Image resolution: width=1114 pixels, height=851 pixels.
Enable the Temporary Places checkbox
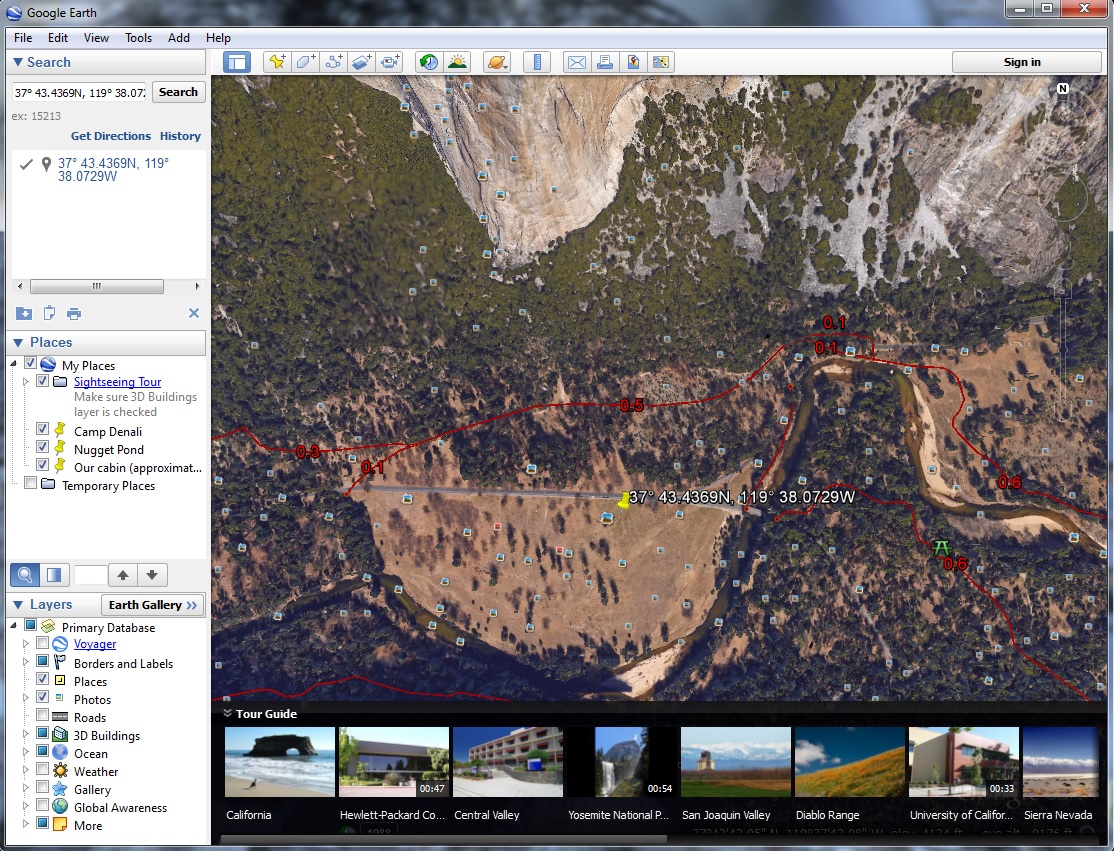pyautogui.click(x=30, y=484)
